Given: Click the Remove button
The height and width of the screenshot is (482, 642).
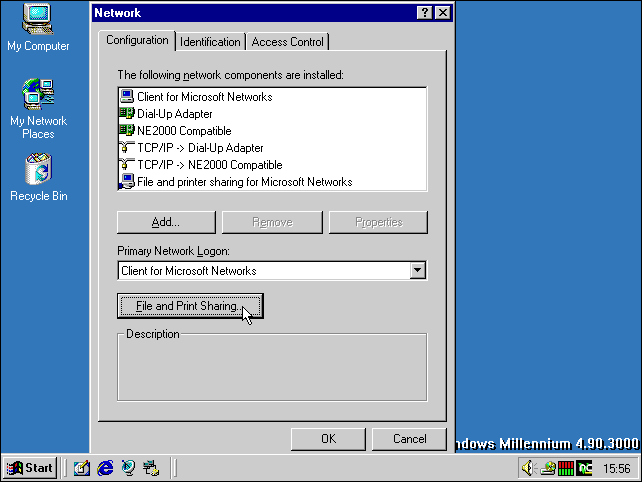Looking at the screenshot, I should (272, 222).
